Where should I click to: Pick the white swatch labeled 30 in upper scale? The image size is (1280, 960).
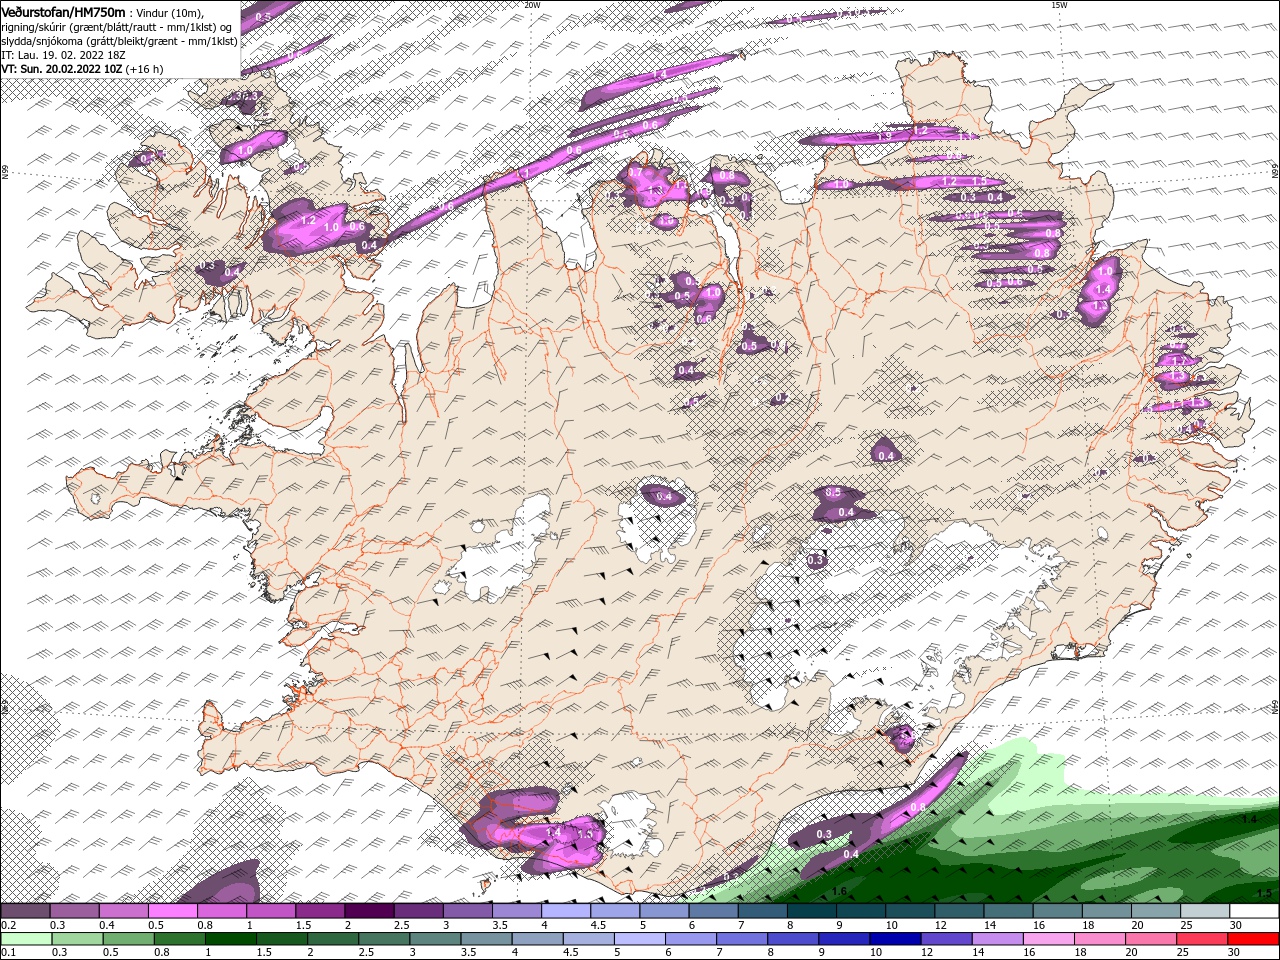pyautogui.click(x=1253, y=911)
